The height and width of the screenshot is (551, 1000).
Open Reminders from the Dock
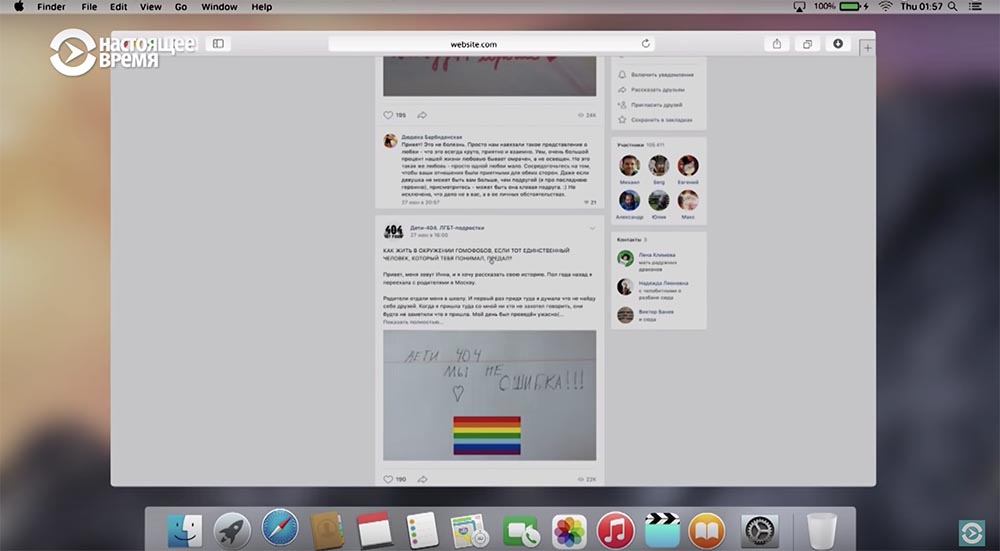pos(422,531)
